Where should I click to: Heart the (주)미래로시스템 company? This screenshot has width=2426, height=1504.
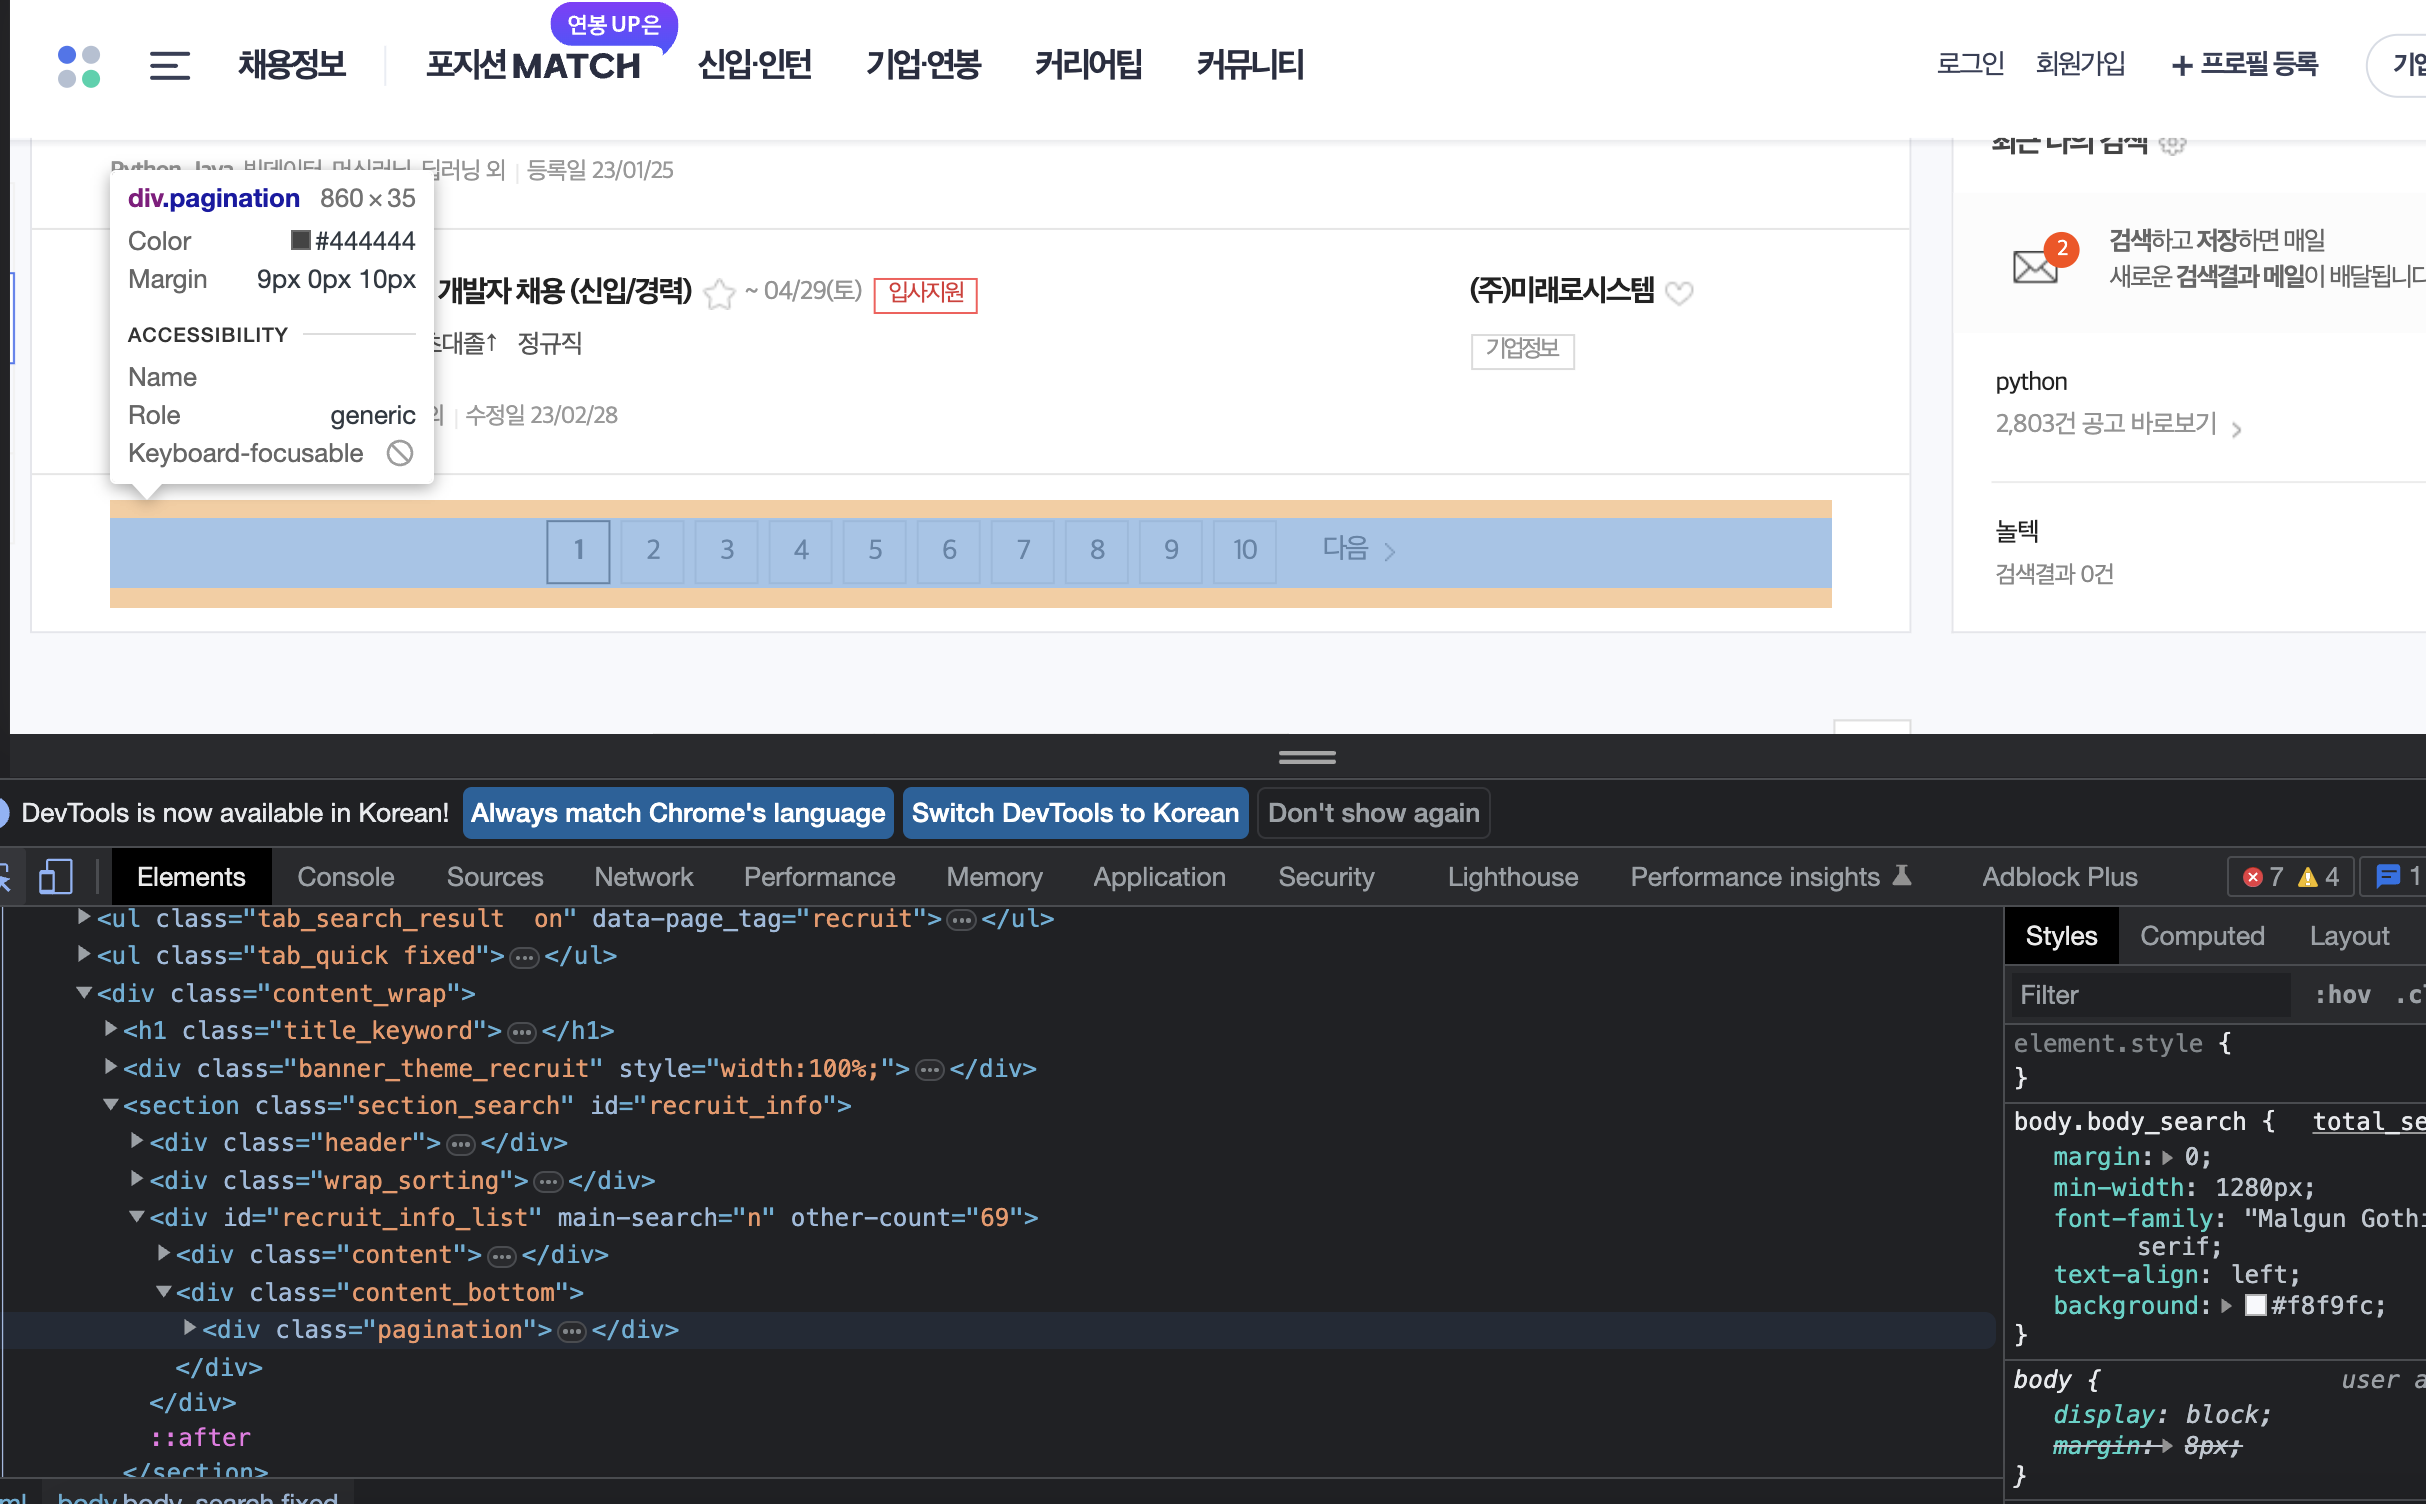pos(1680,293)
